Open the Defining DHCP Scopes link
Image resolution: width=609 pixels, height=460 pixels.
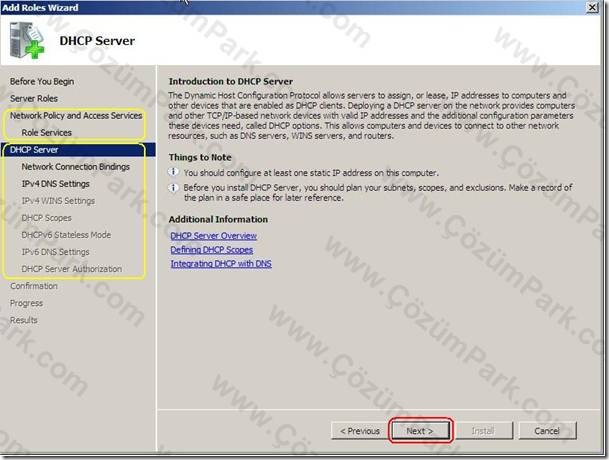[x=212, y=250]
